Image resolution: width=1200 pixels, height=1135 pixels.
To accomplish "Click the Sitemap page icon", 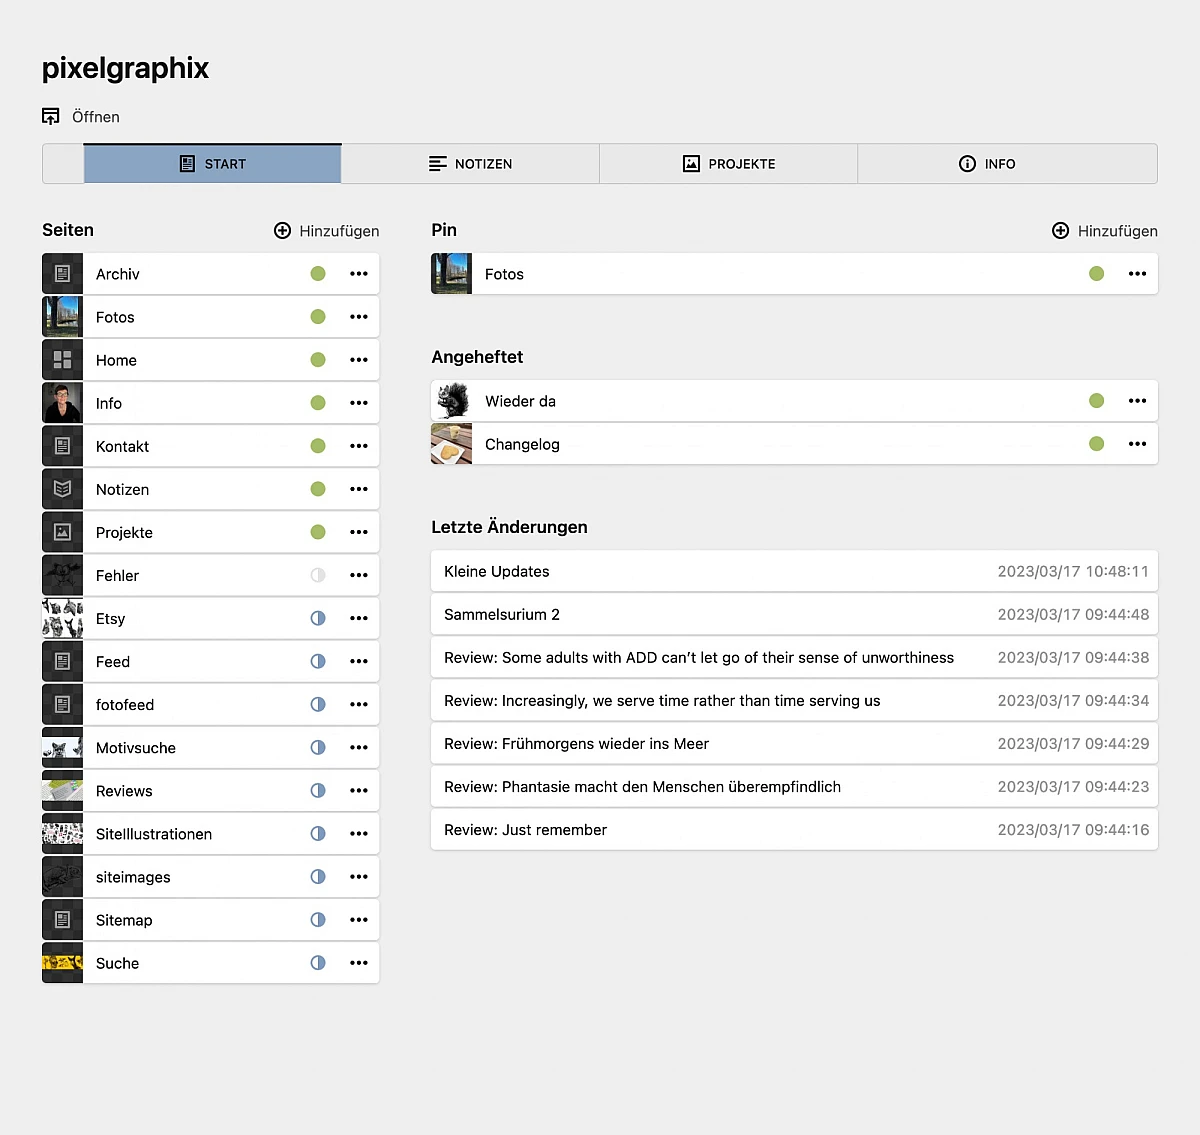I will tap(62, 919).
